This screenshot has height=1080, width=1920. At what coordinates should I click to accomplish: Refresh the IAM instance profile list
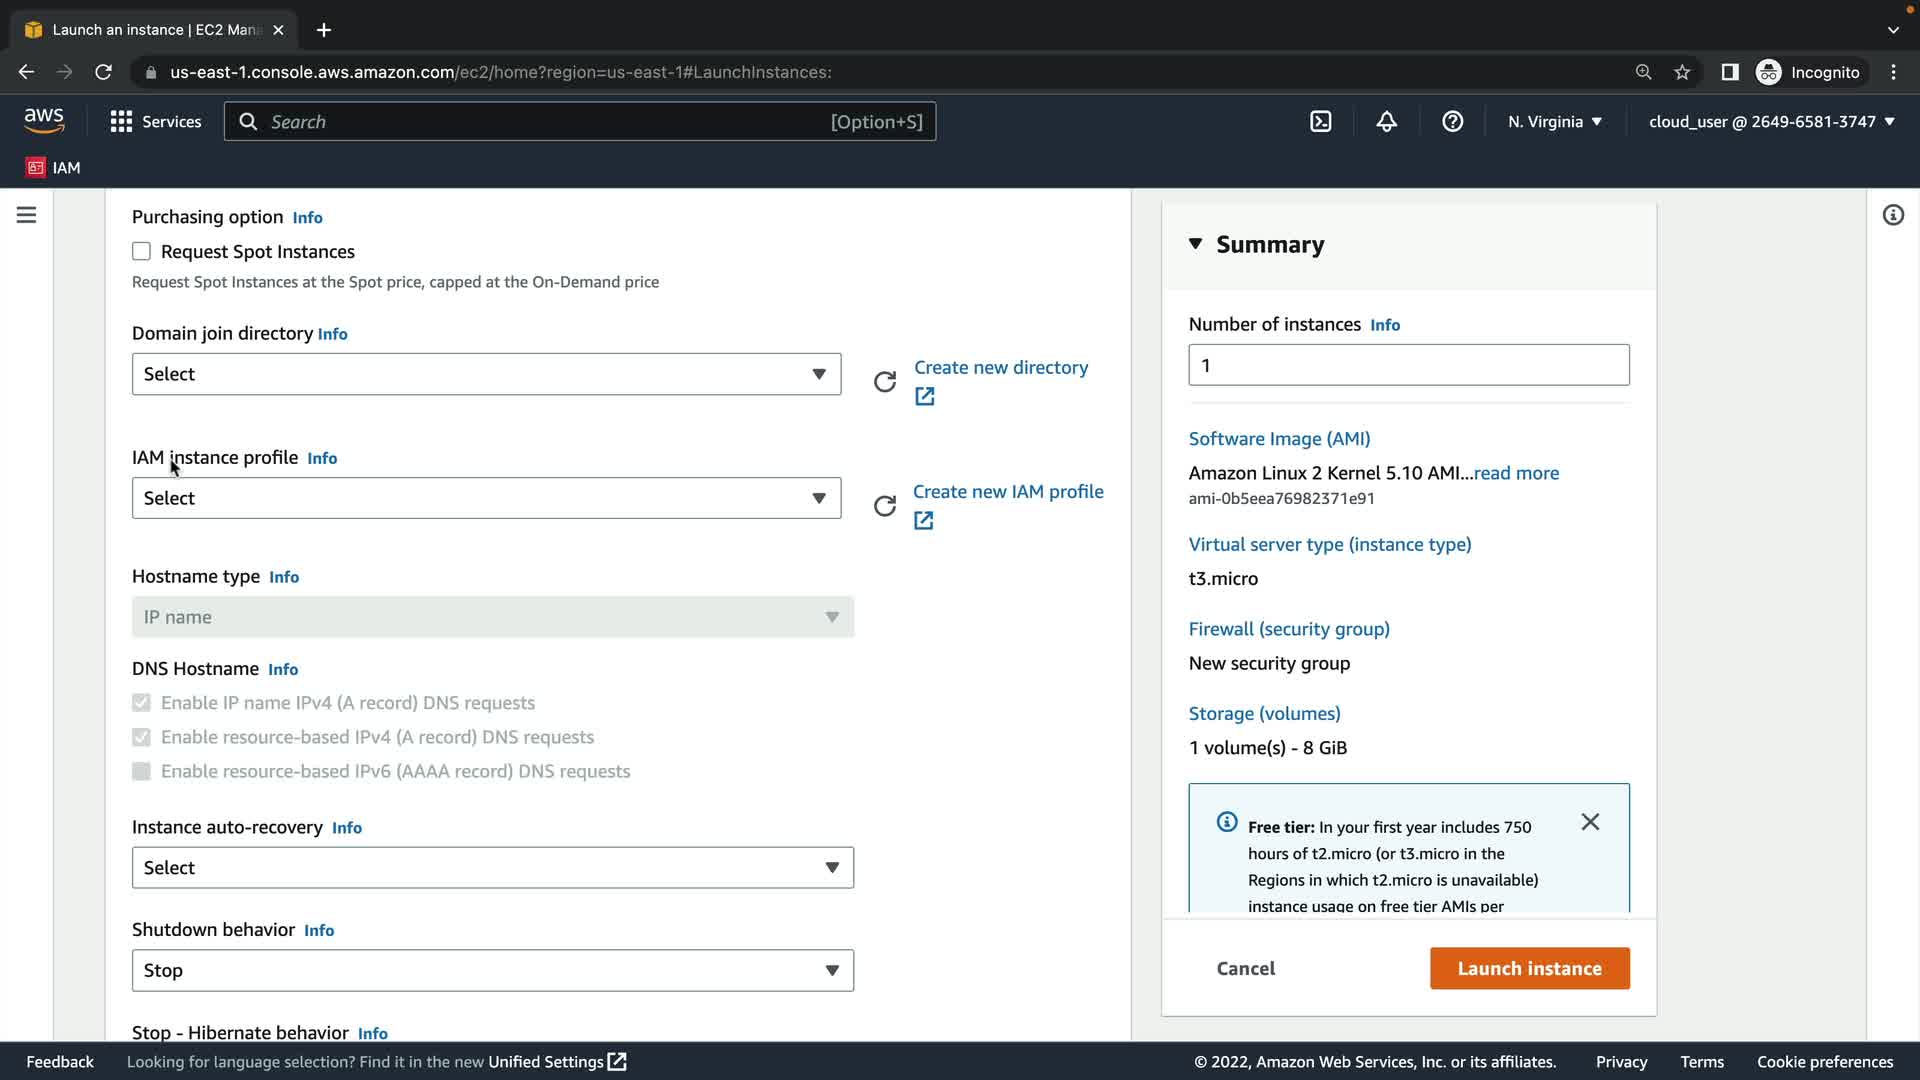885,506
